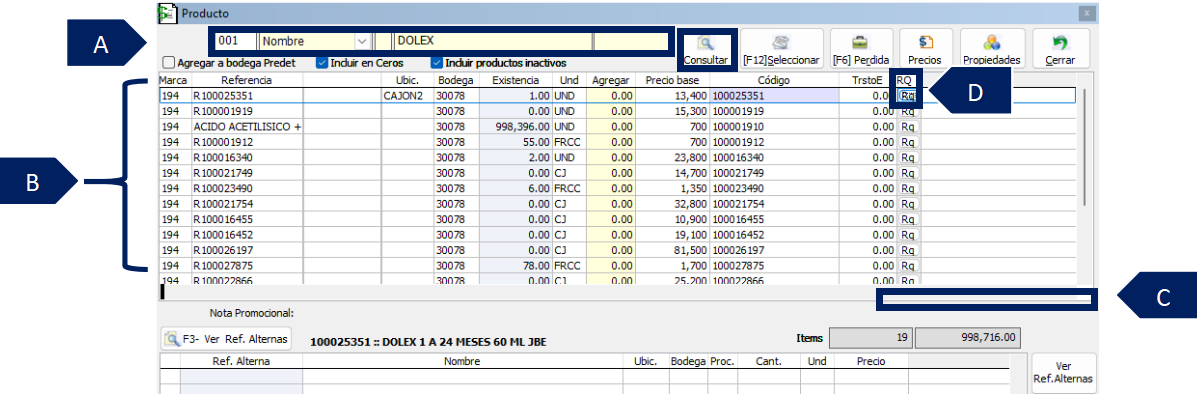
Task: Expand the Nombre search-type dropdown
Action: point(362,41)
